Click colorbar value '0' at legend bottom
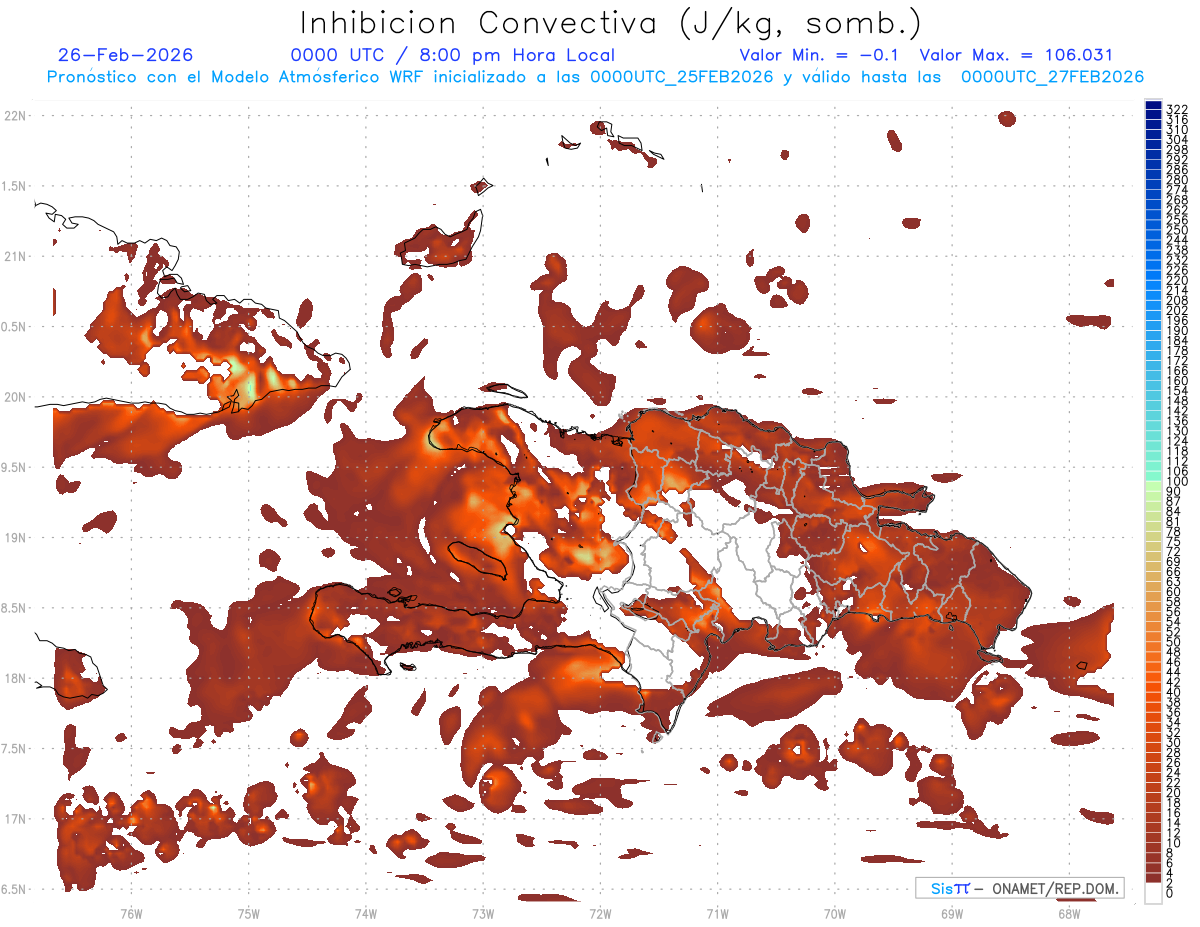This screenshot has width=1200, height=927. [1170, 892]
